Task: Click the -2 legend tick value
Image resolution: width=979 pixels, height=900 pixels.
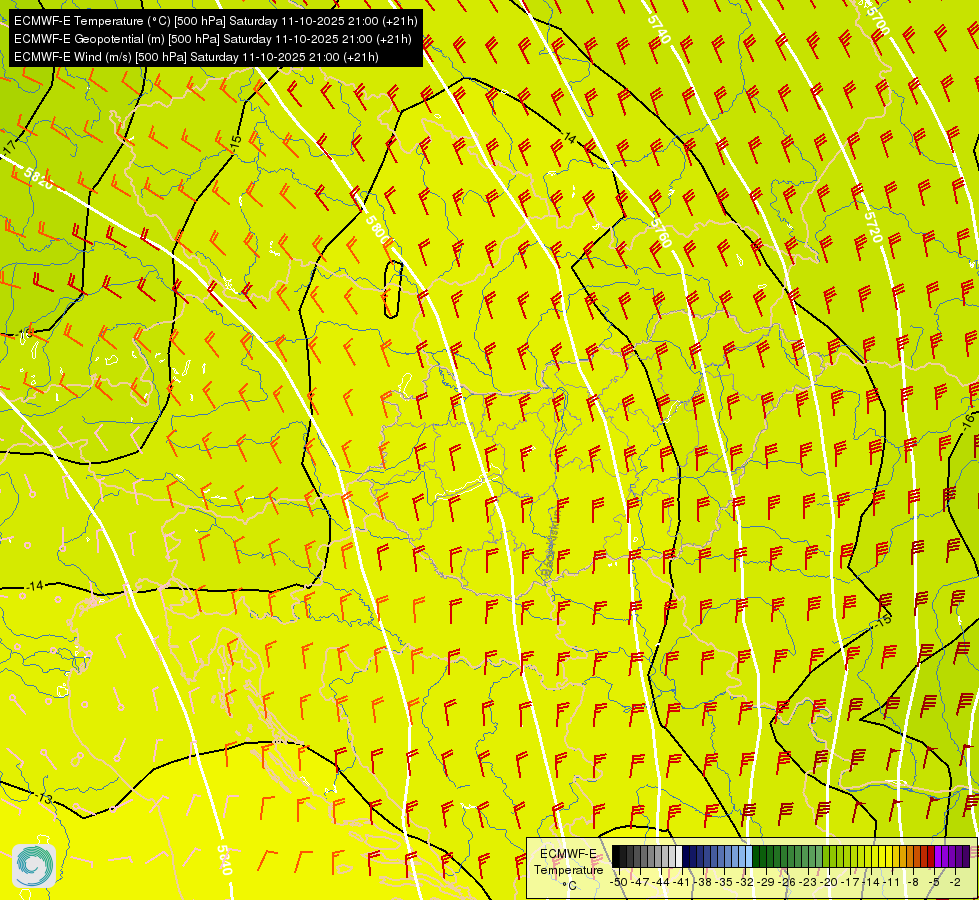Action: (955, 883)
